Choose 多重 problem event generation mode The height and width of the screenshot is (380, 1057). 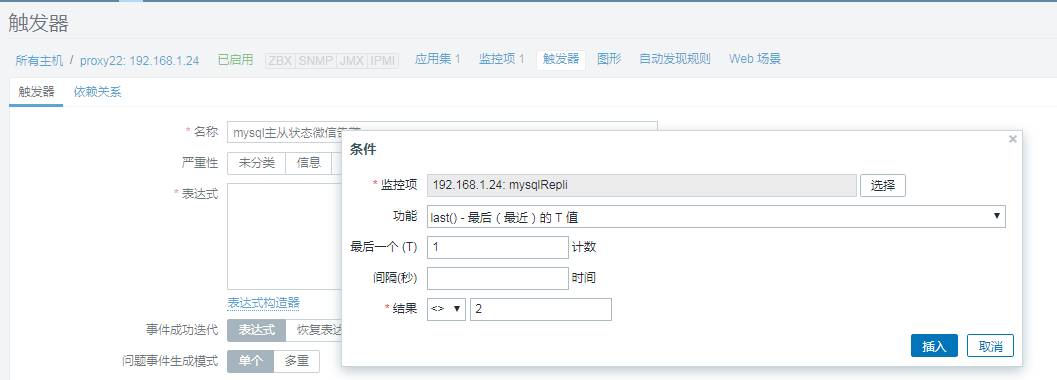[x=297, y=361]
